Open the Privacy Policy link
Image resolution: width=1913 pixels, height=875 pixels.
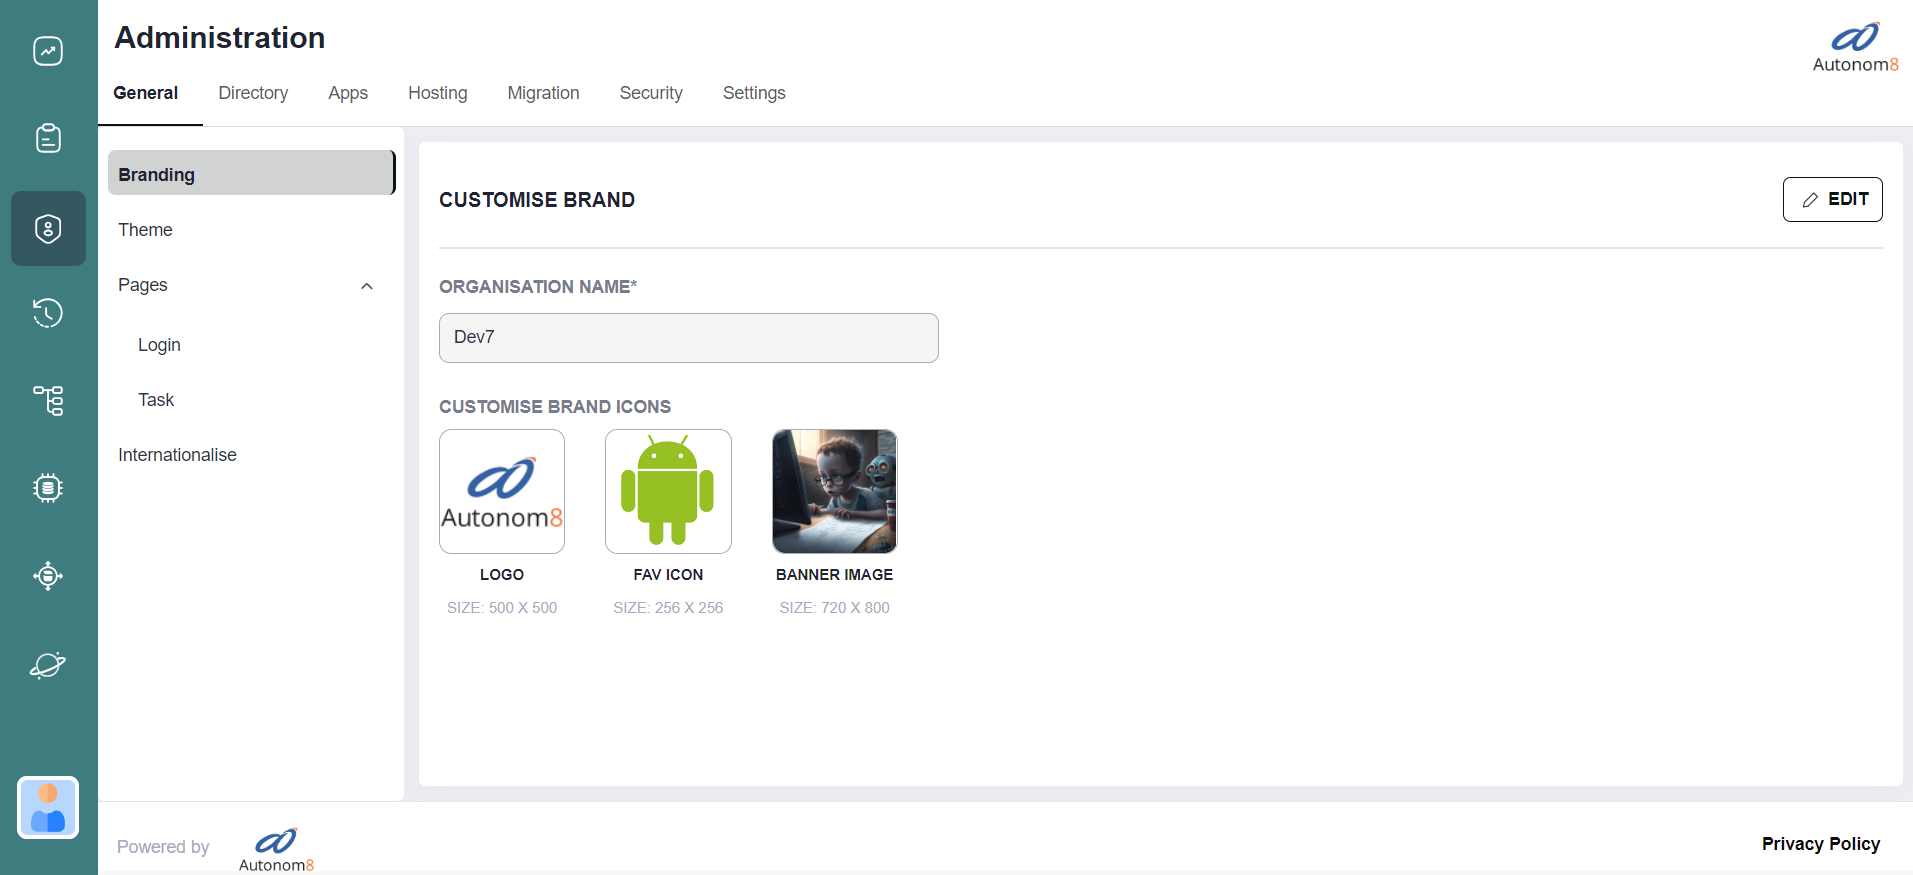[x=1820, y=844]
